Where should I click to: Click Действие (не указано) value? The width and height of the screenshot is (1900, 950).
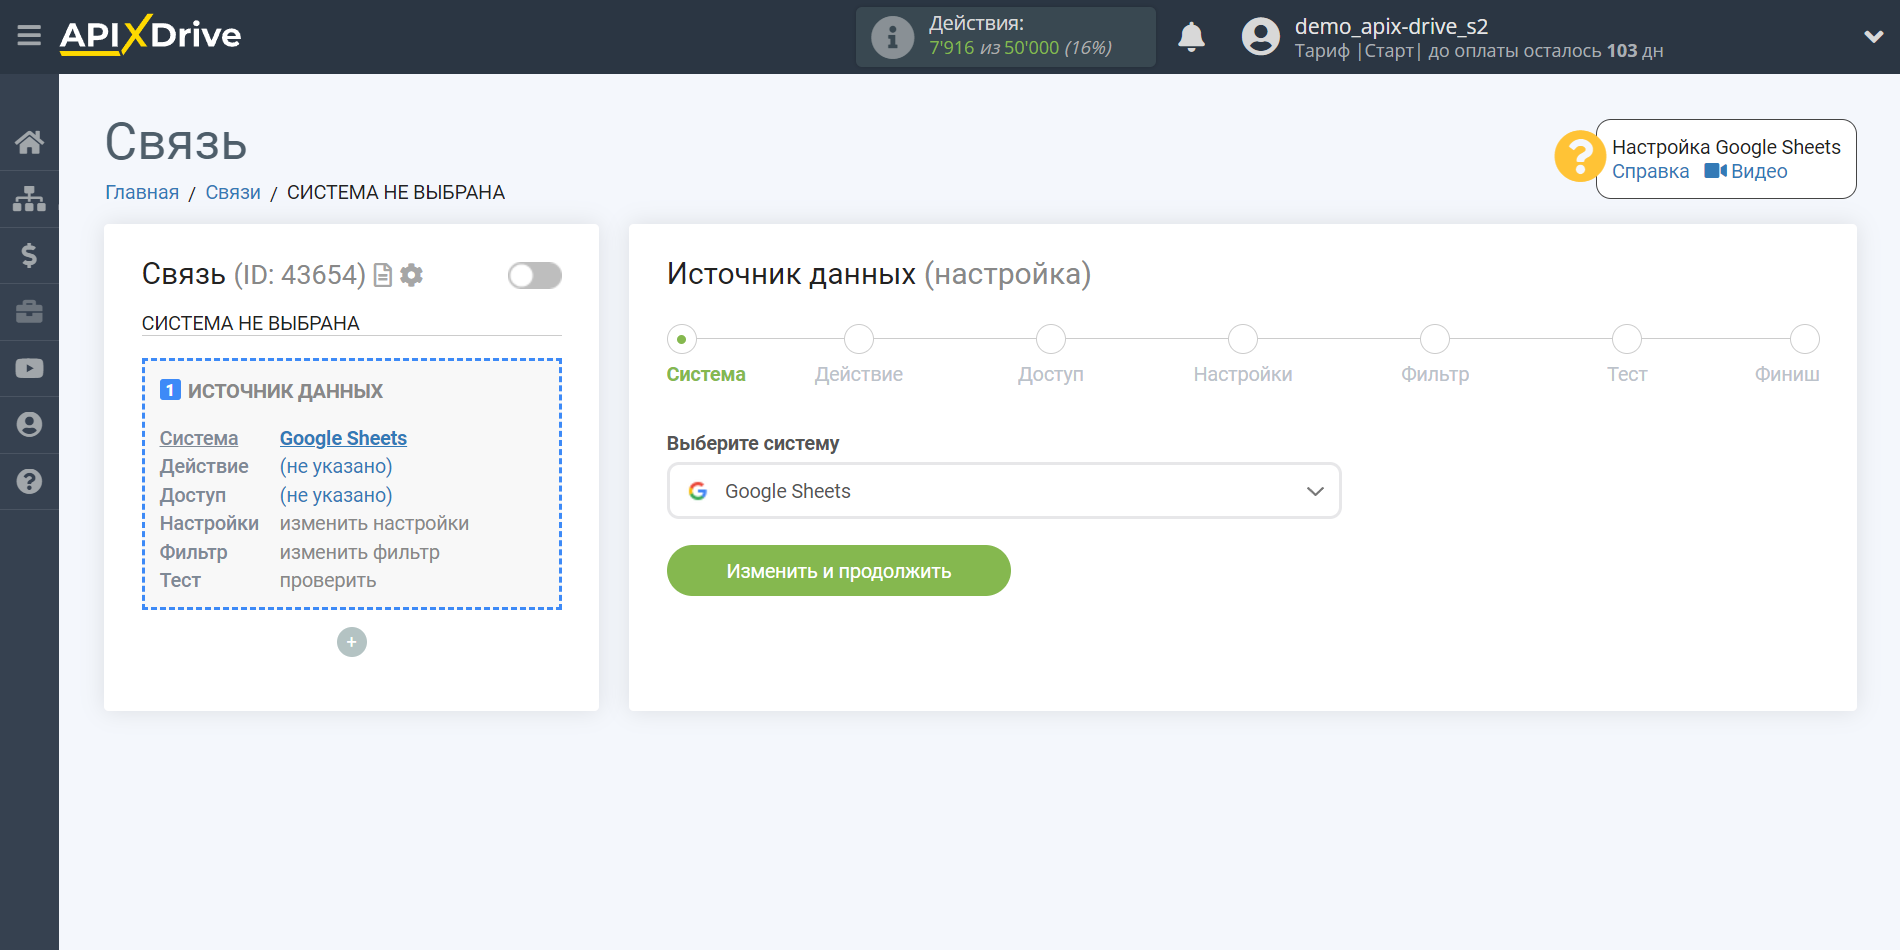336,466
